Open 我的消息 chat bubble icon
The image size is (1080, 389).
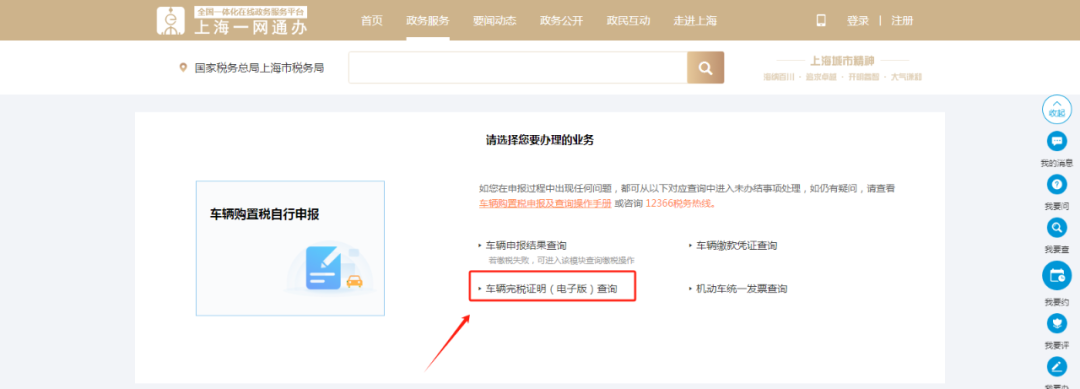(x=1057, y=141)
